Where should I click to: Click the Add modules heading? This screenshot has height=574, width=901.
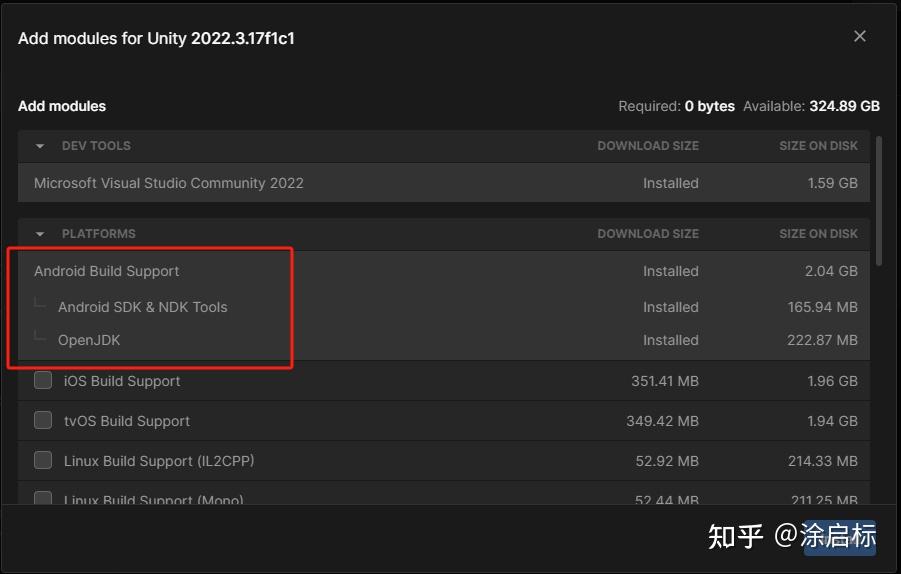click(x=62, y=106)
